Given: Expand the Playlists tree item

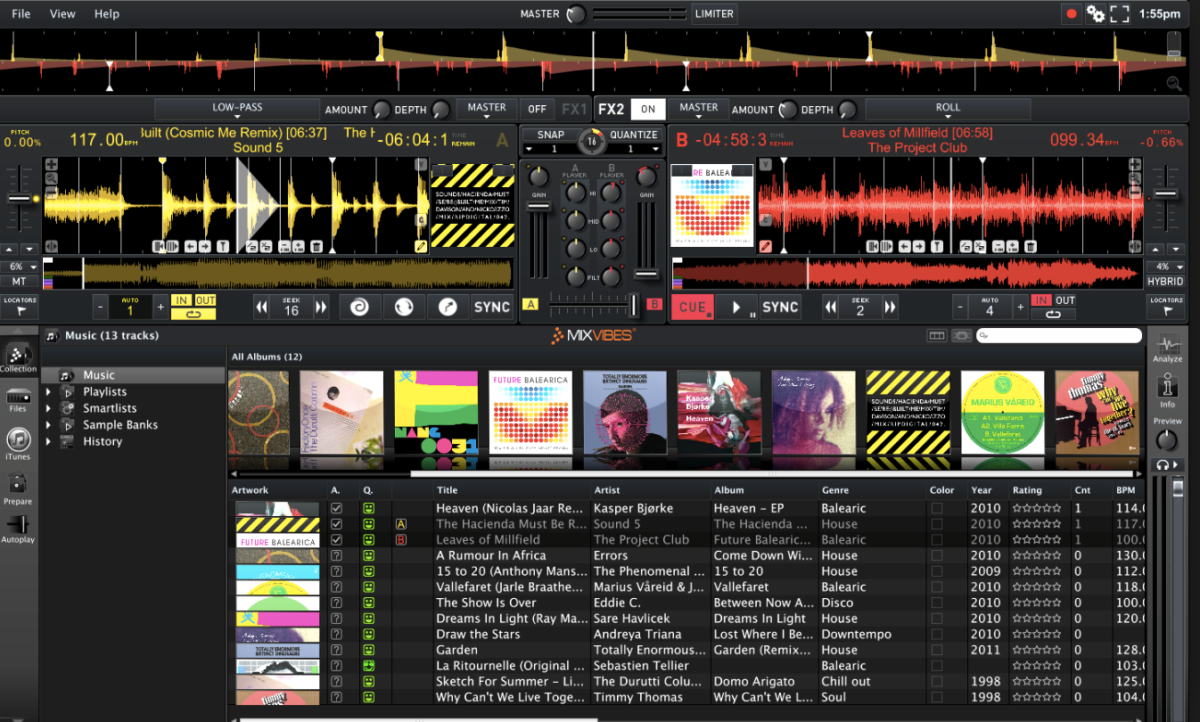Looking at the screenshot, I should click(x=48, y=392).
